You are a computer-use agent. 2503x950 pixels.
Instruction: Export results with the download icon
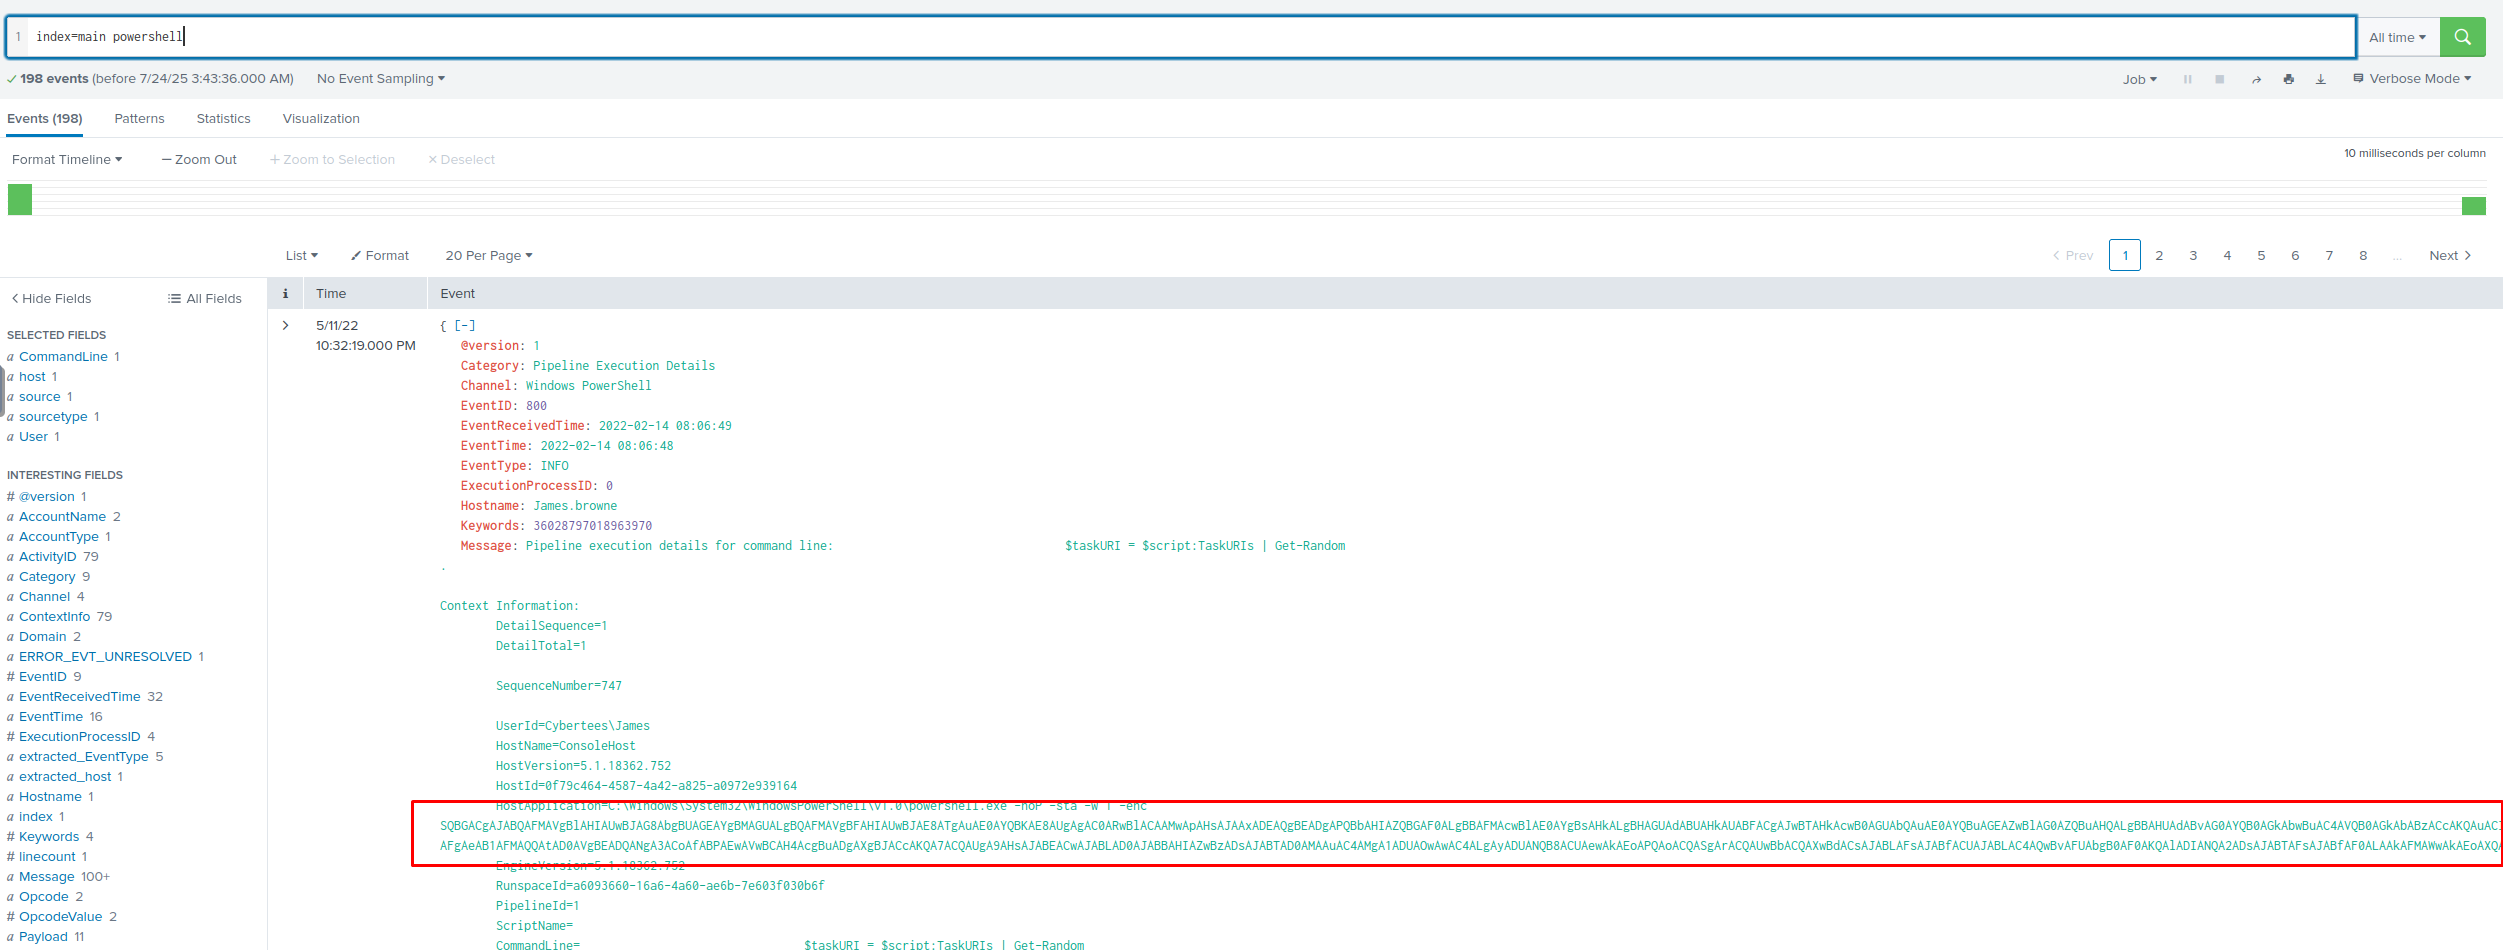coord(2321,79)
